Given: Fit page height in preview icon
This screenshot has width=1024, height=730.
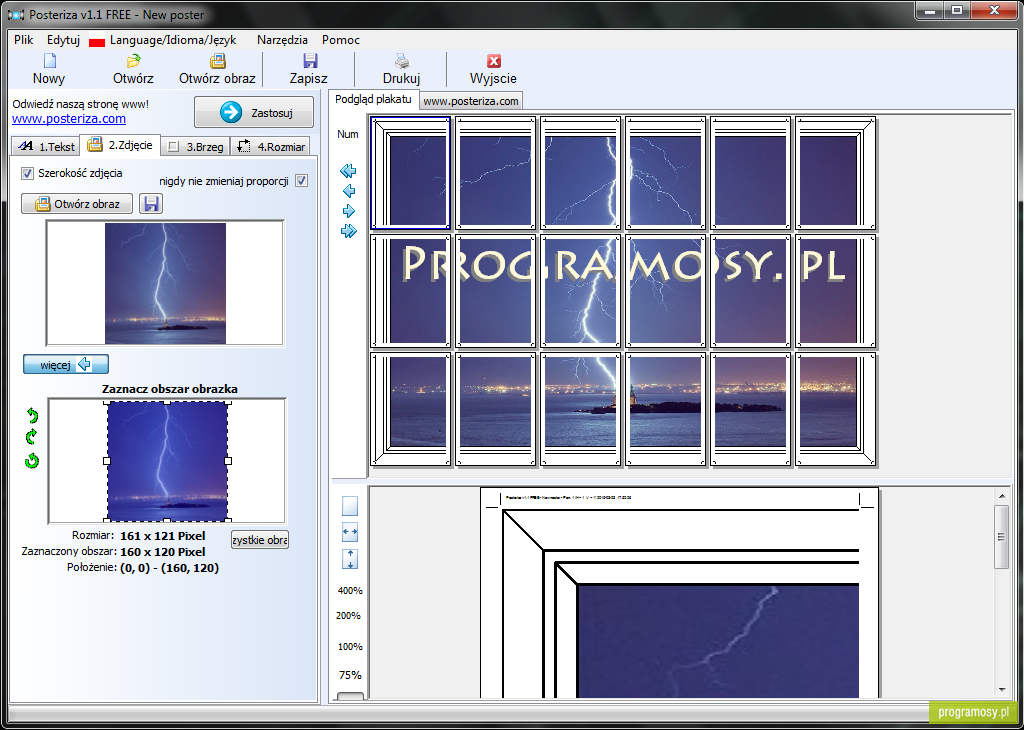Looking at the screenshot, I should point(350,559).
